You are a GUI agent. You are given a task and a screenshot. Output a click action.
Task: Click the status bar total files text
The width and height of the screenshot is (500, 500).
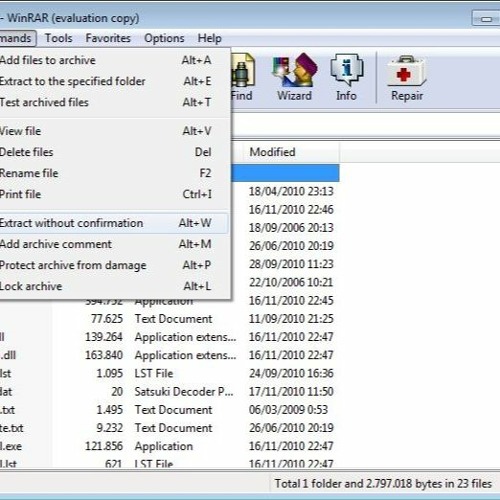pyautogui.click(x=383, y=484)
